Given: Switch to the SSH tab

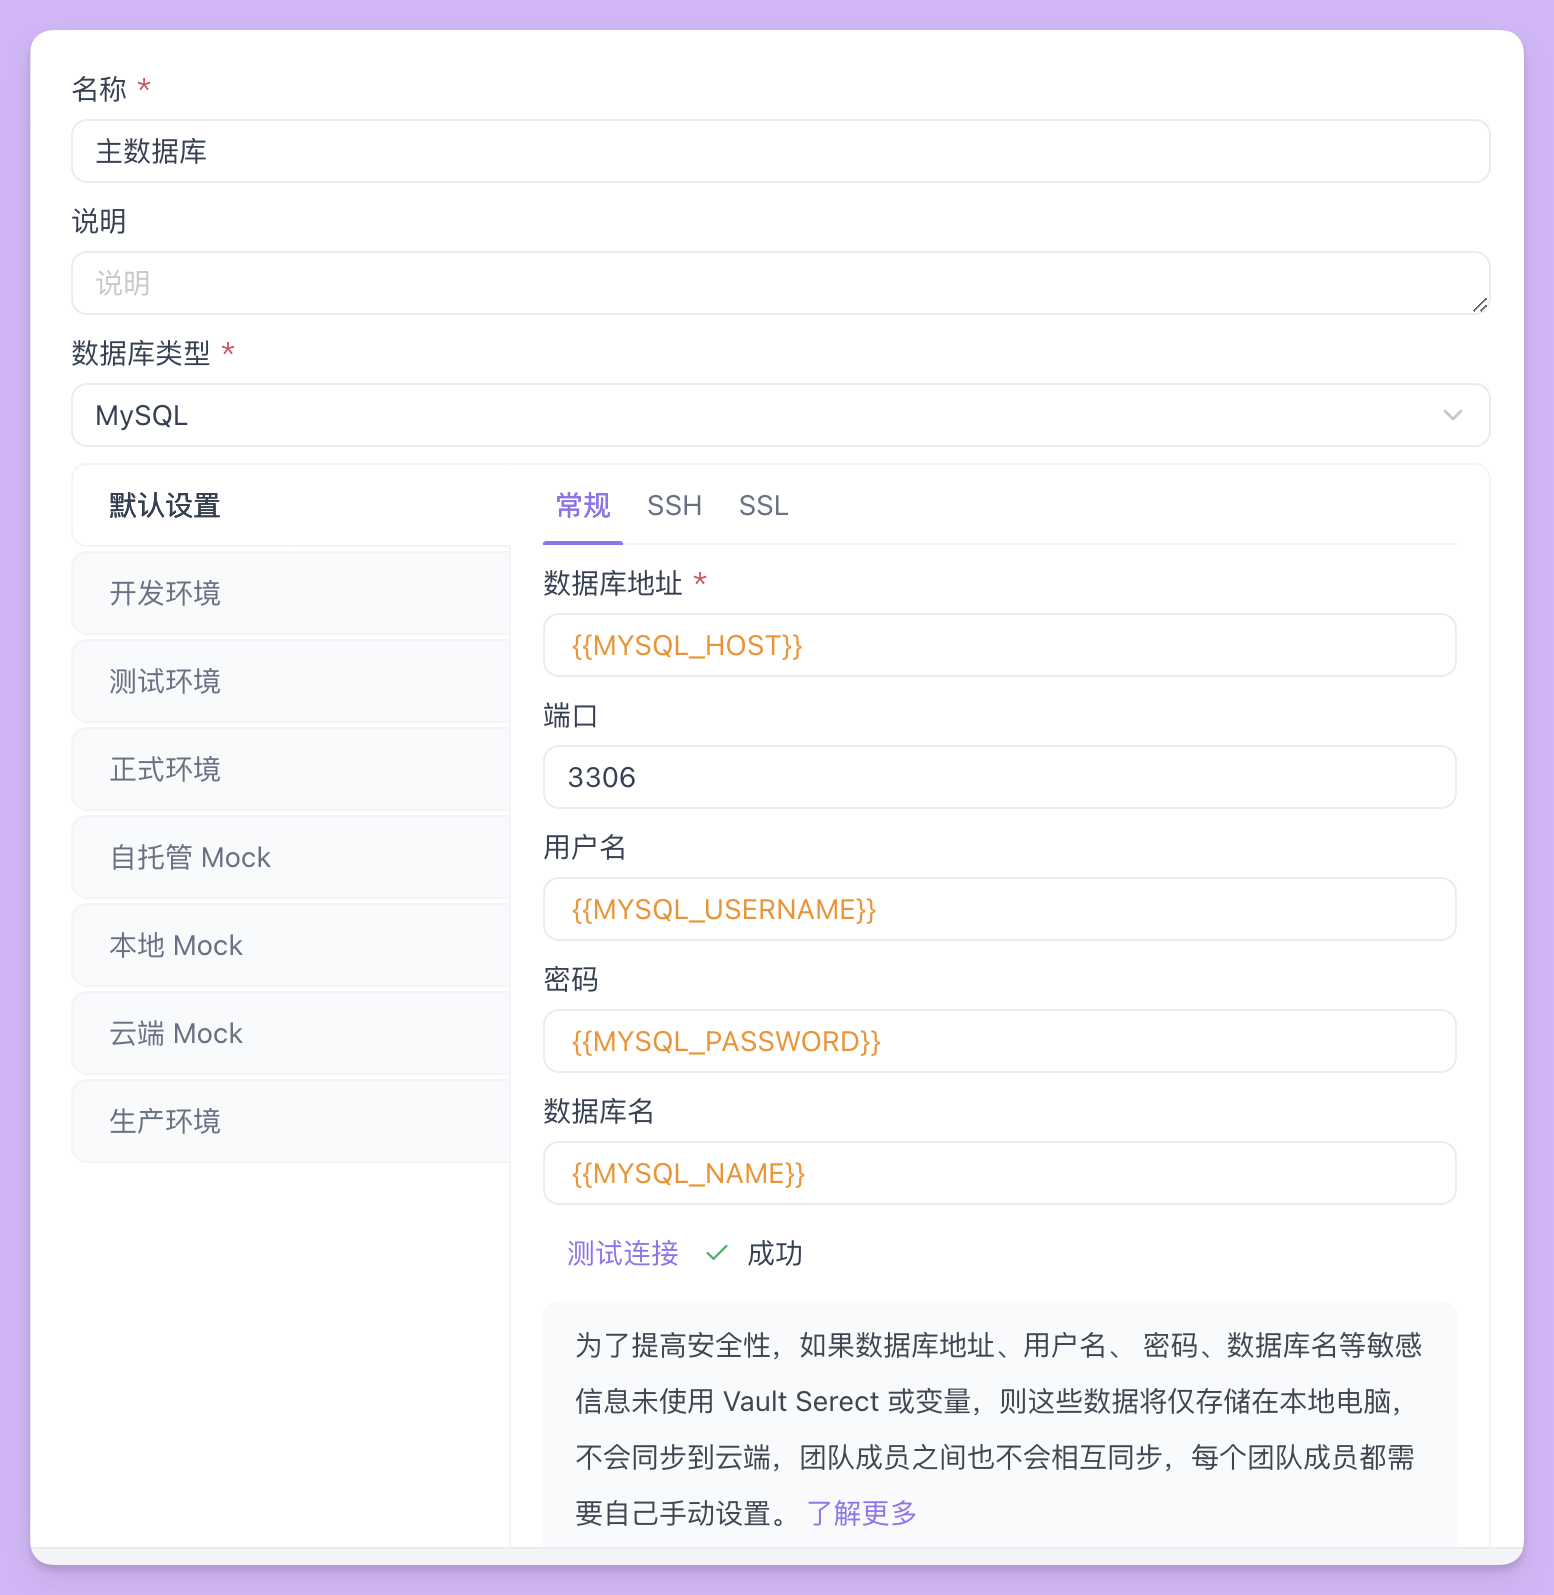Looking at the screenshot, I should (674, 506).
